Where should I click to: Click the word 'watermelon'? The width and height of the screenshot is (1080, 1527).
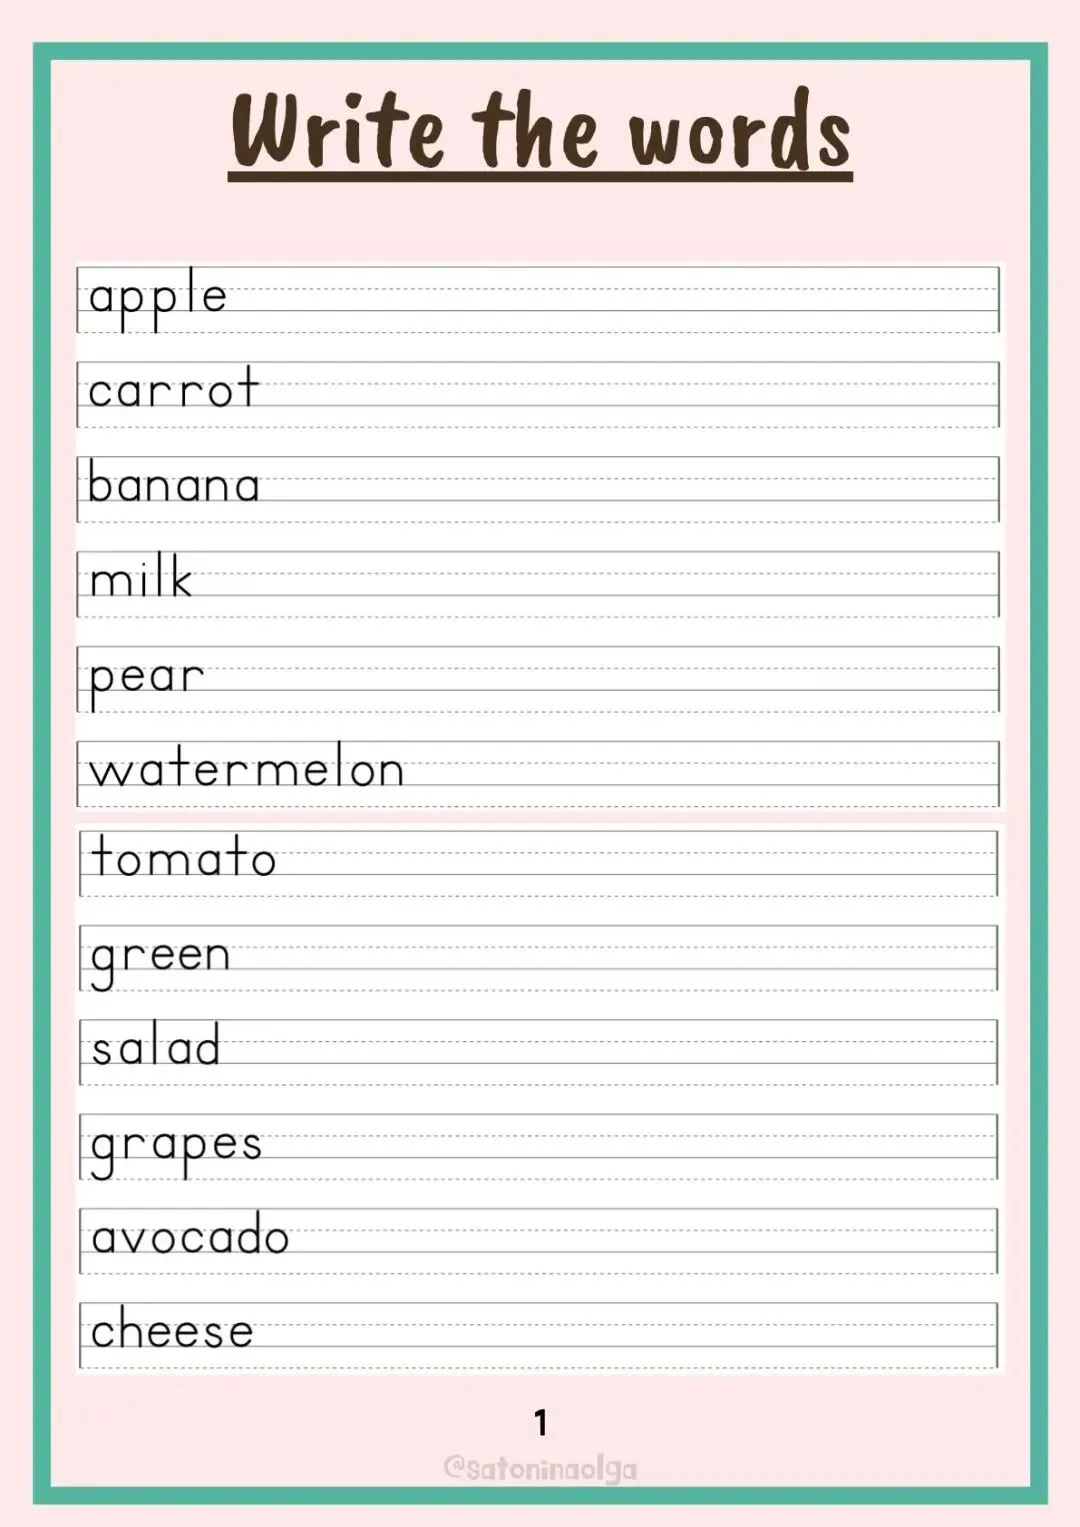[x=246, y=767]
